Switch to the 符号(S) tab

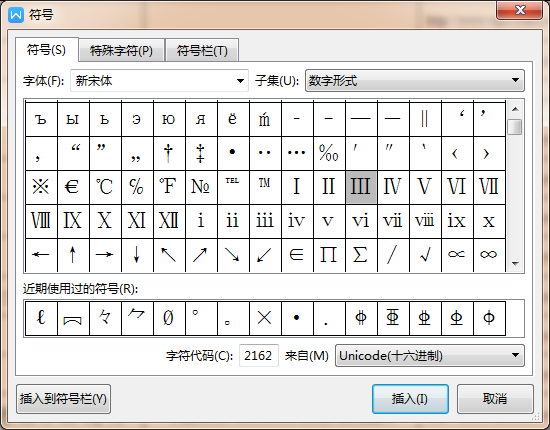coord(47,50)
